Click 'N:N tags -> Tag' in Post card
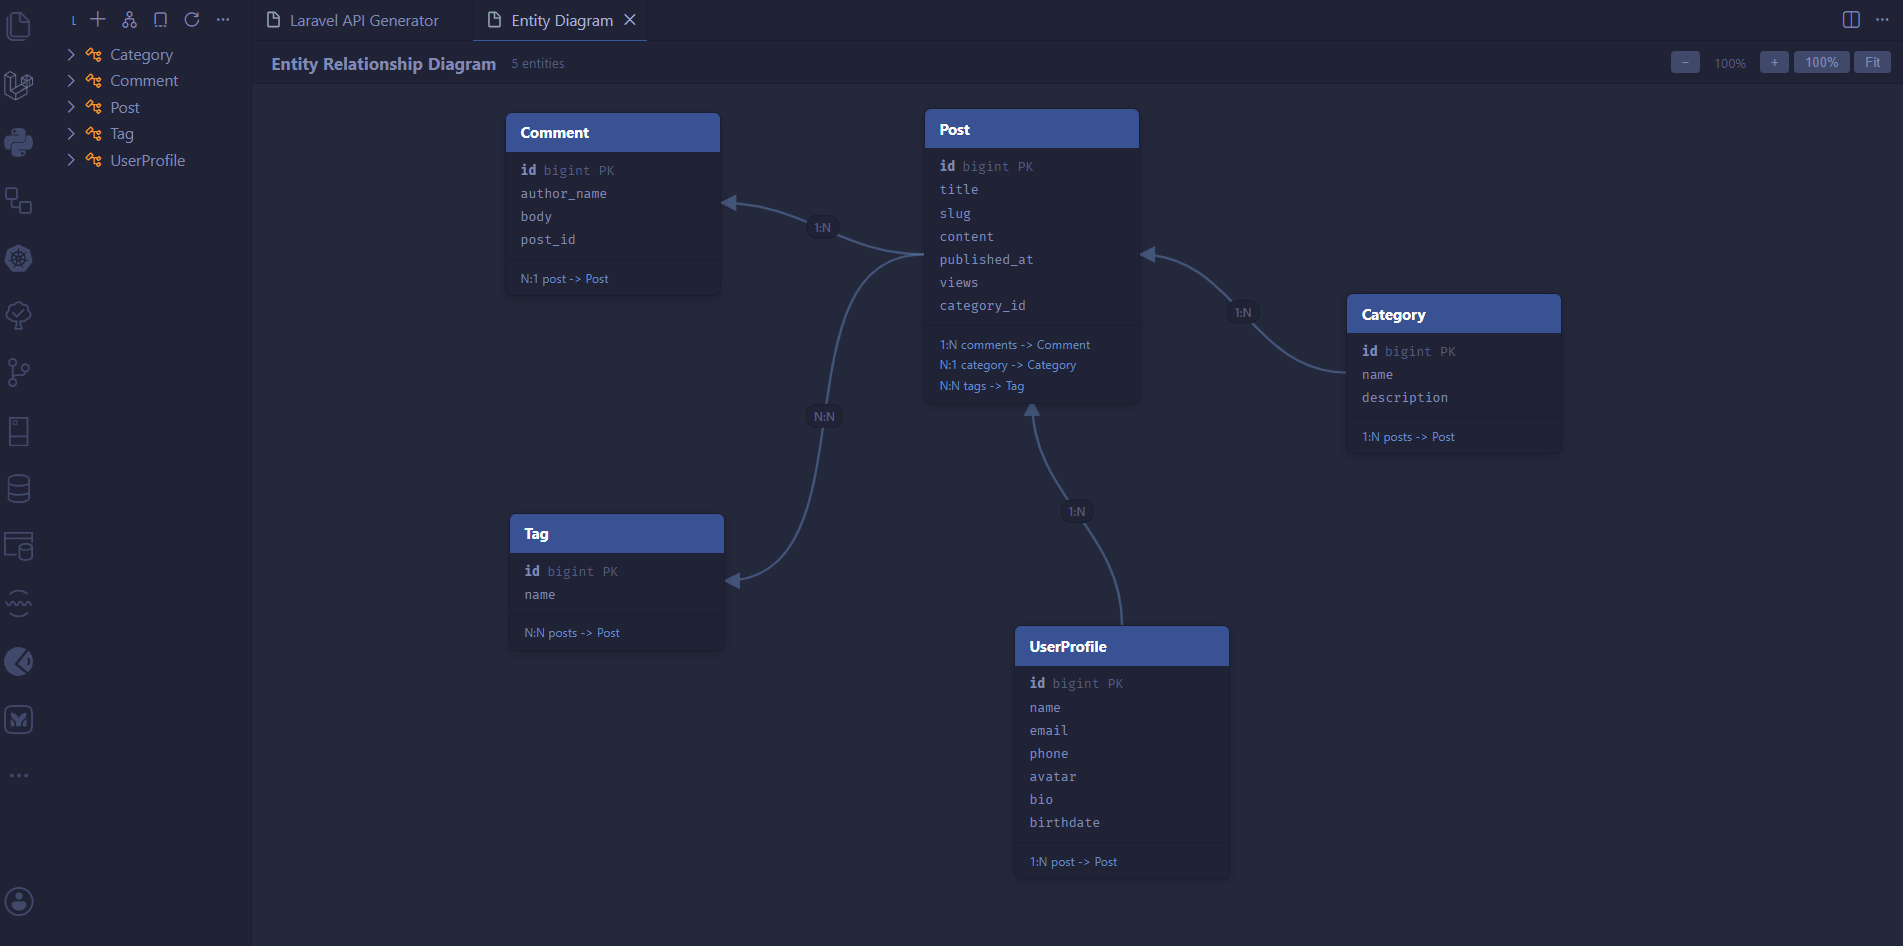 pyautogui.click(x=982, y=386)
